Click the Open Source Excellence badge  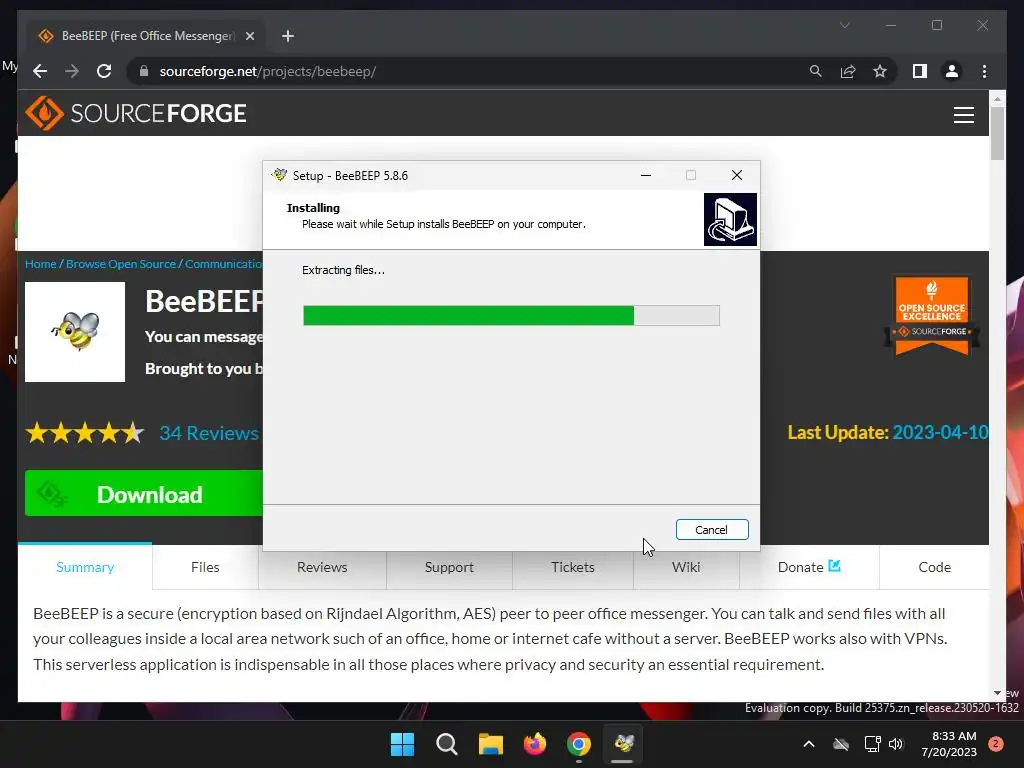point(931,316)
